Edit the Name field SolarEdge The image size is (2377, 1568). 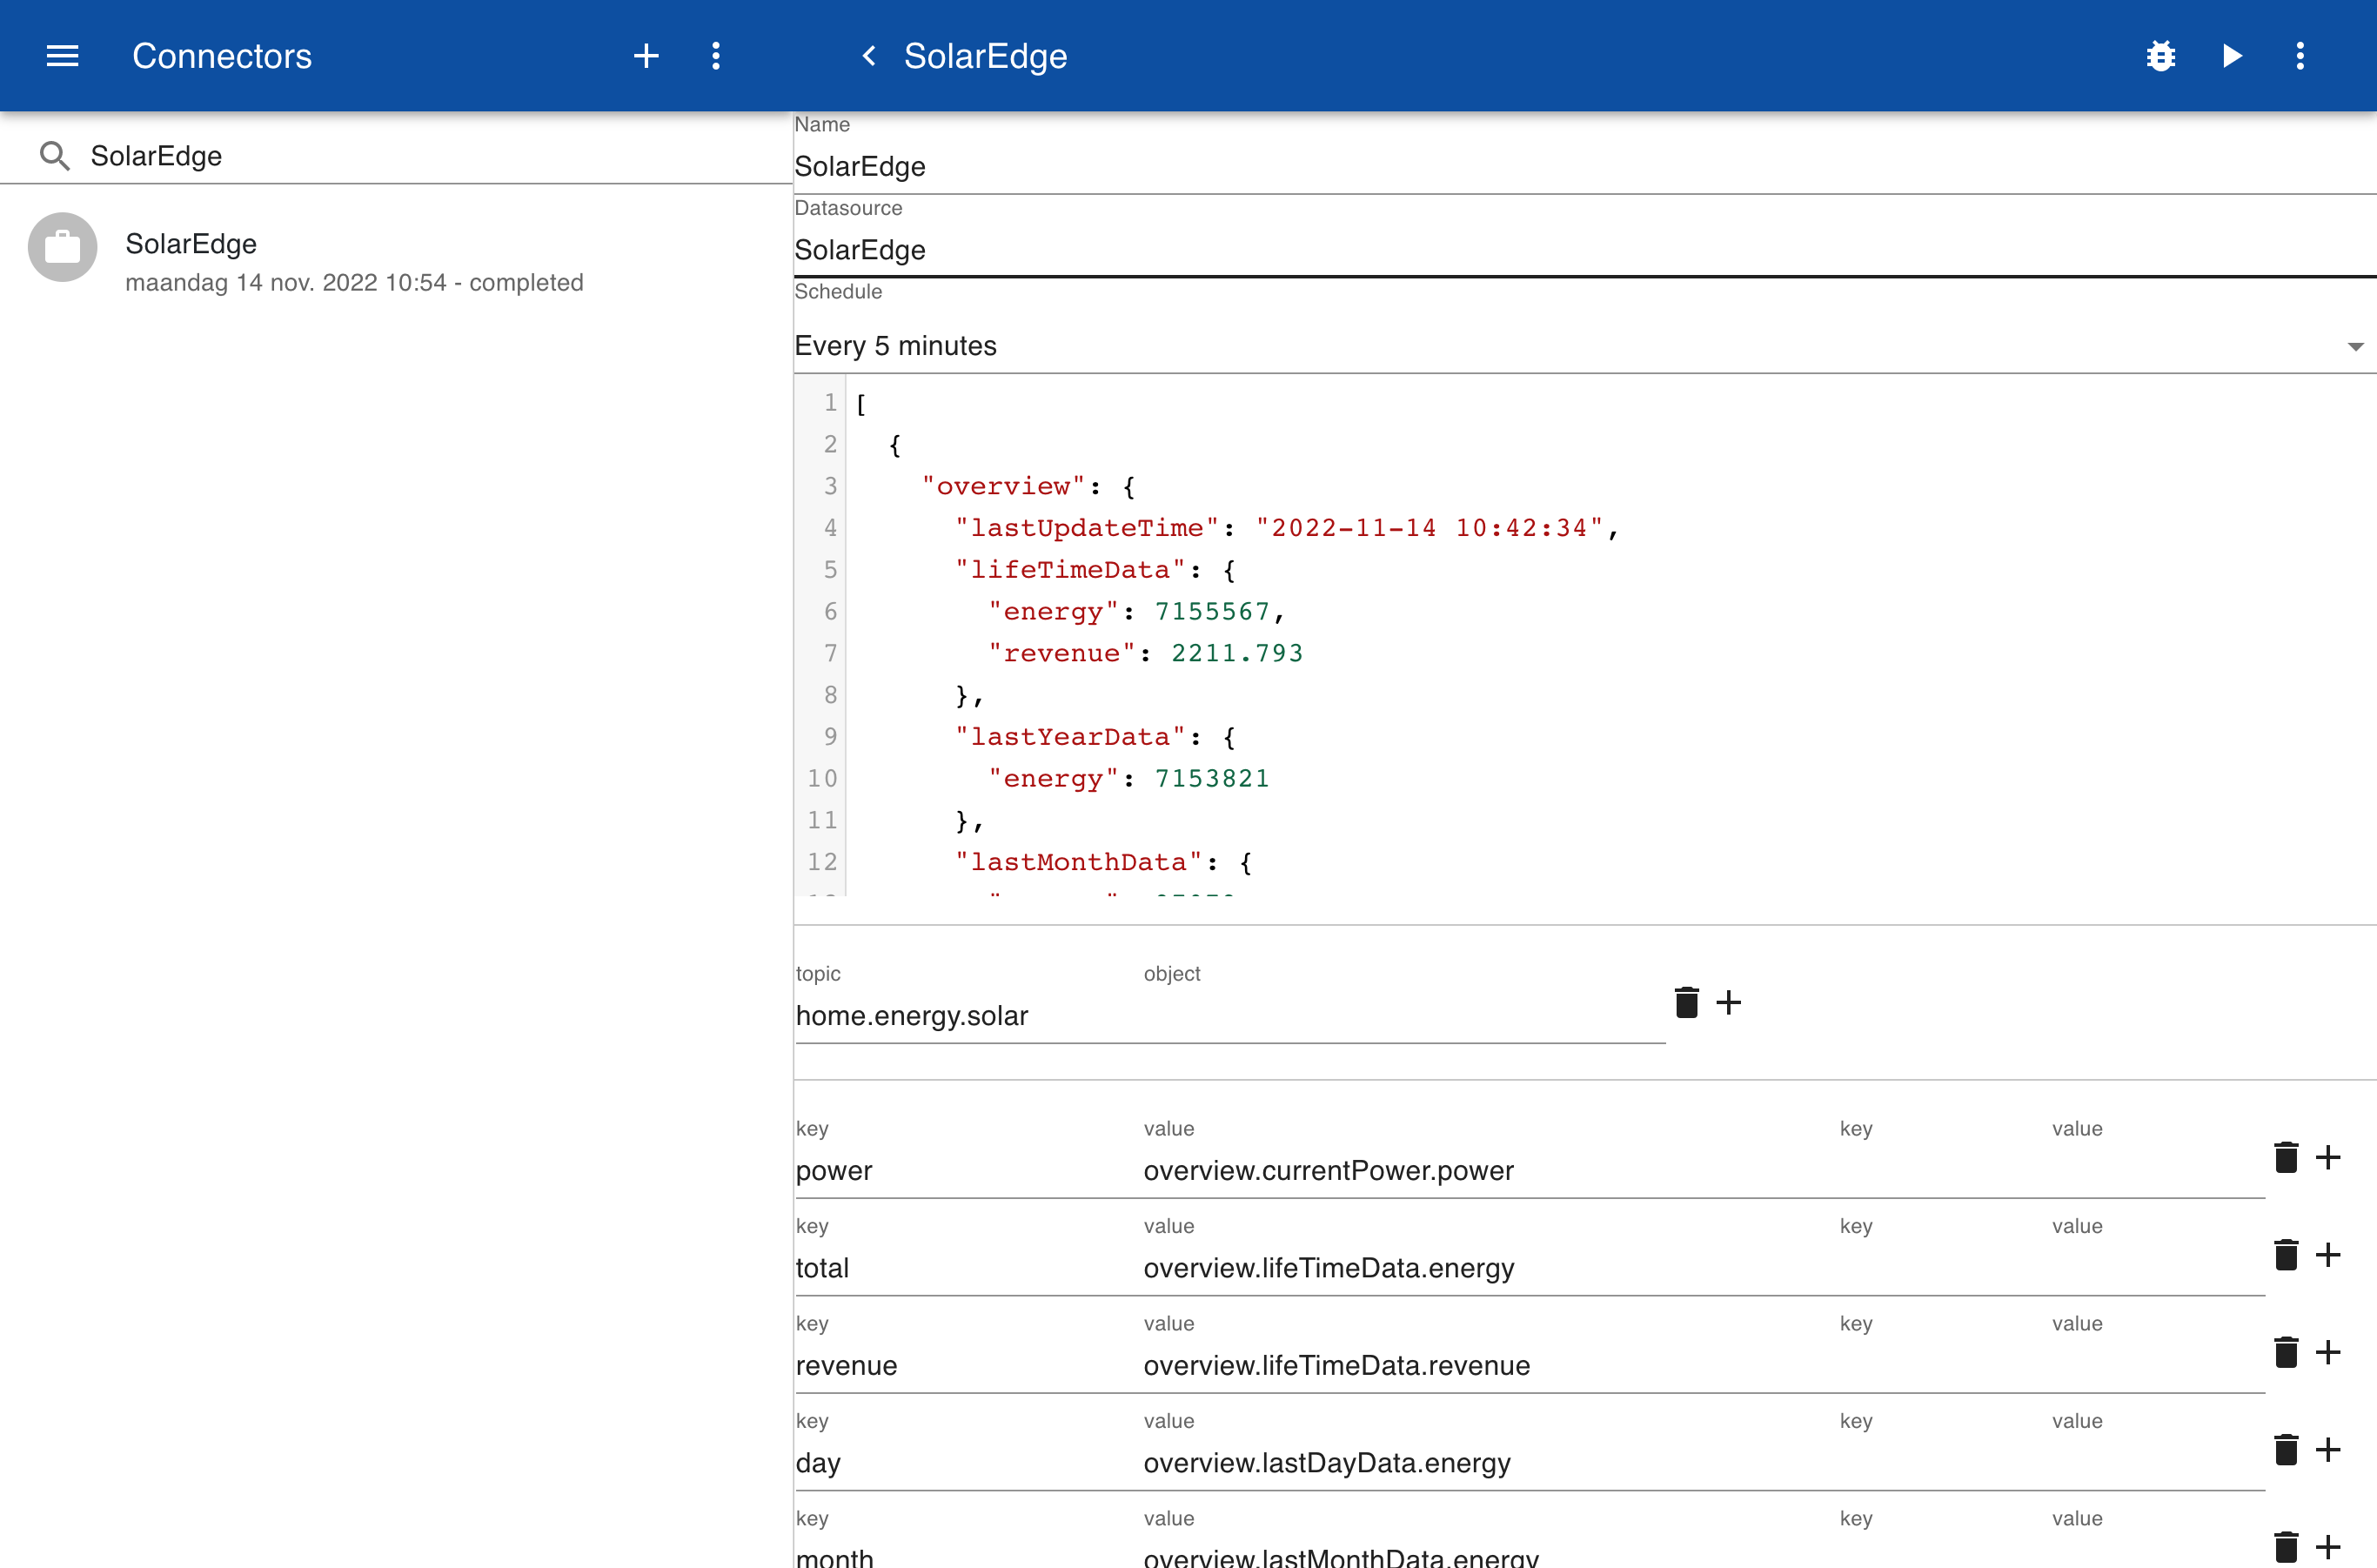point(1585,167)
